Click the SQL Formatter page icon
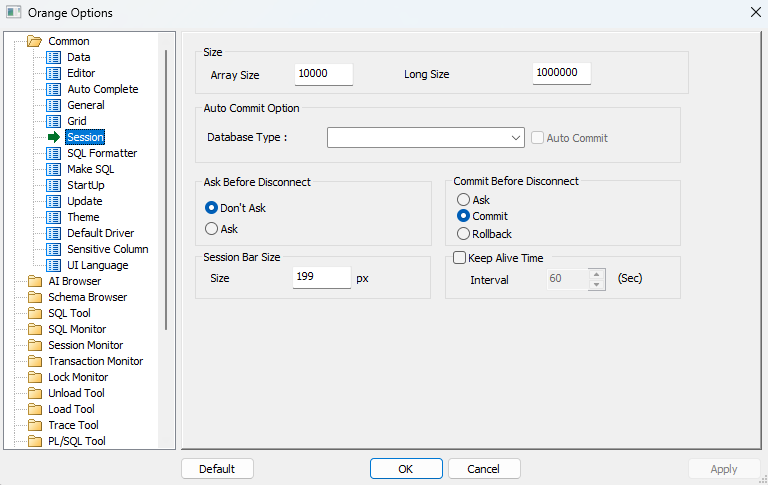 click(x=53, y=153)
